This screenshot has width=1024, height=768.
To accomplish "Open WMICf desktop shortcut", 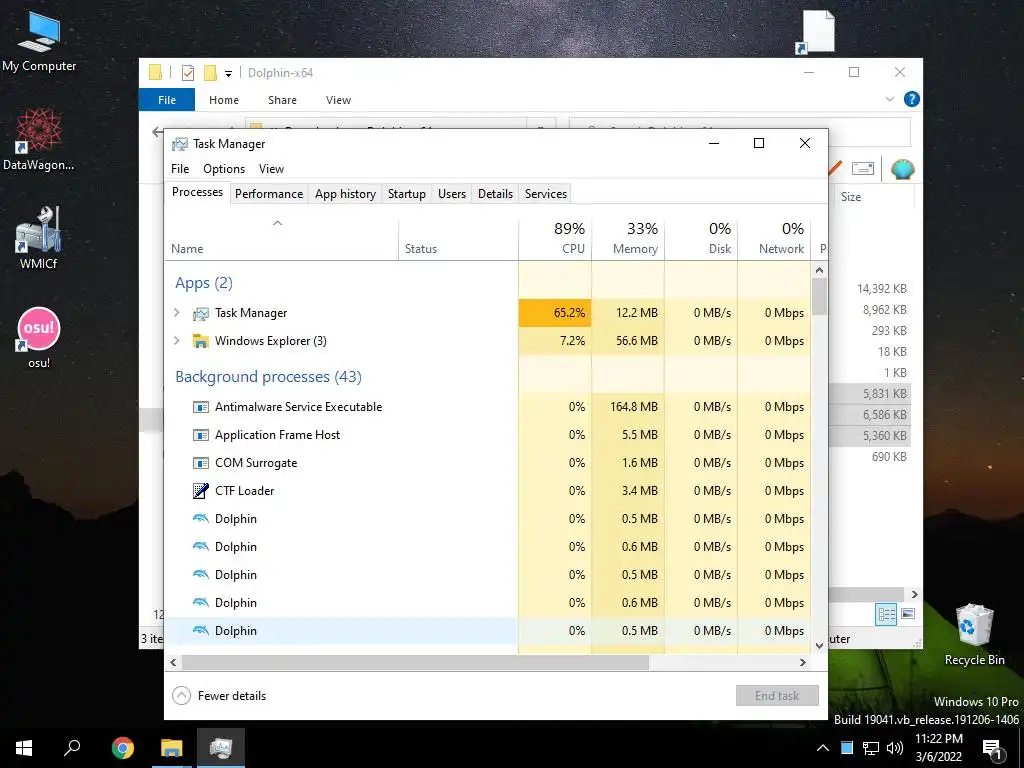I will (39, 237).
